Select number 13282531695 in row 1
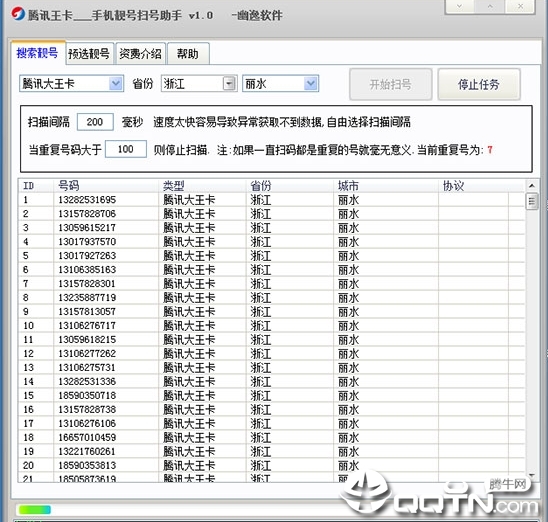The image size is (548, 522). 87,200
